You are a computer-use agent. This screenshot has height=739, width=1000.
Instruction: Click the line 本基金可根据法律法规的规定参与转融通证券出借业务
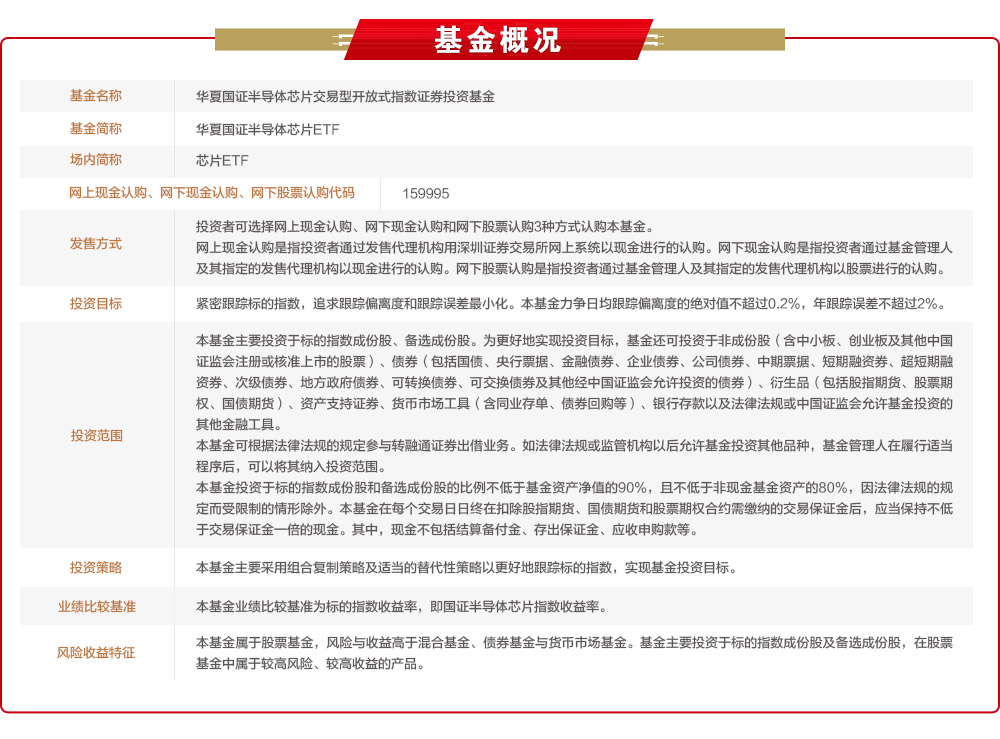click(574, 446)
